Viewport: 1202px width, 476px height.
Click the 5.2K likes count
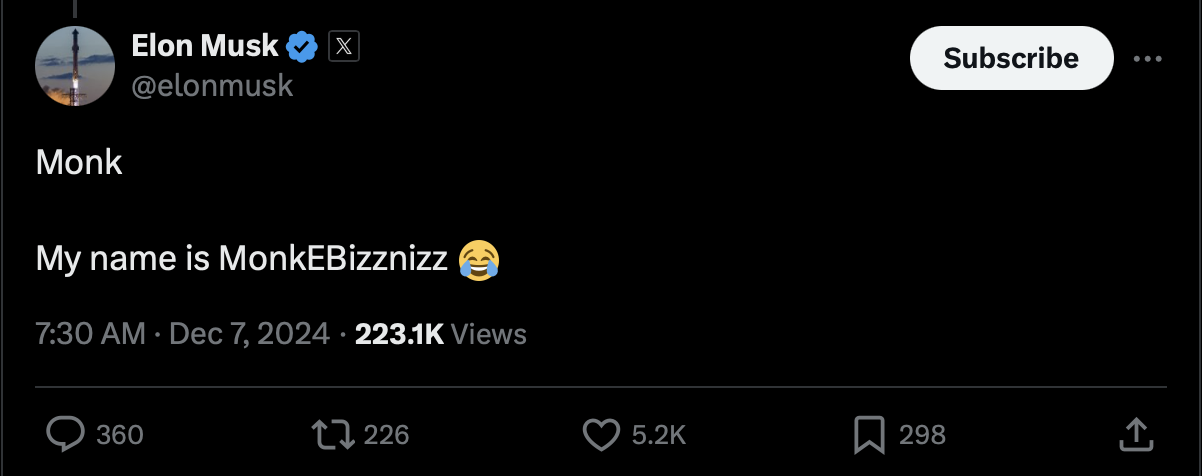click(659, 434)
